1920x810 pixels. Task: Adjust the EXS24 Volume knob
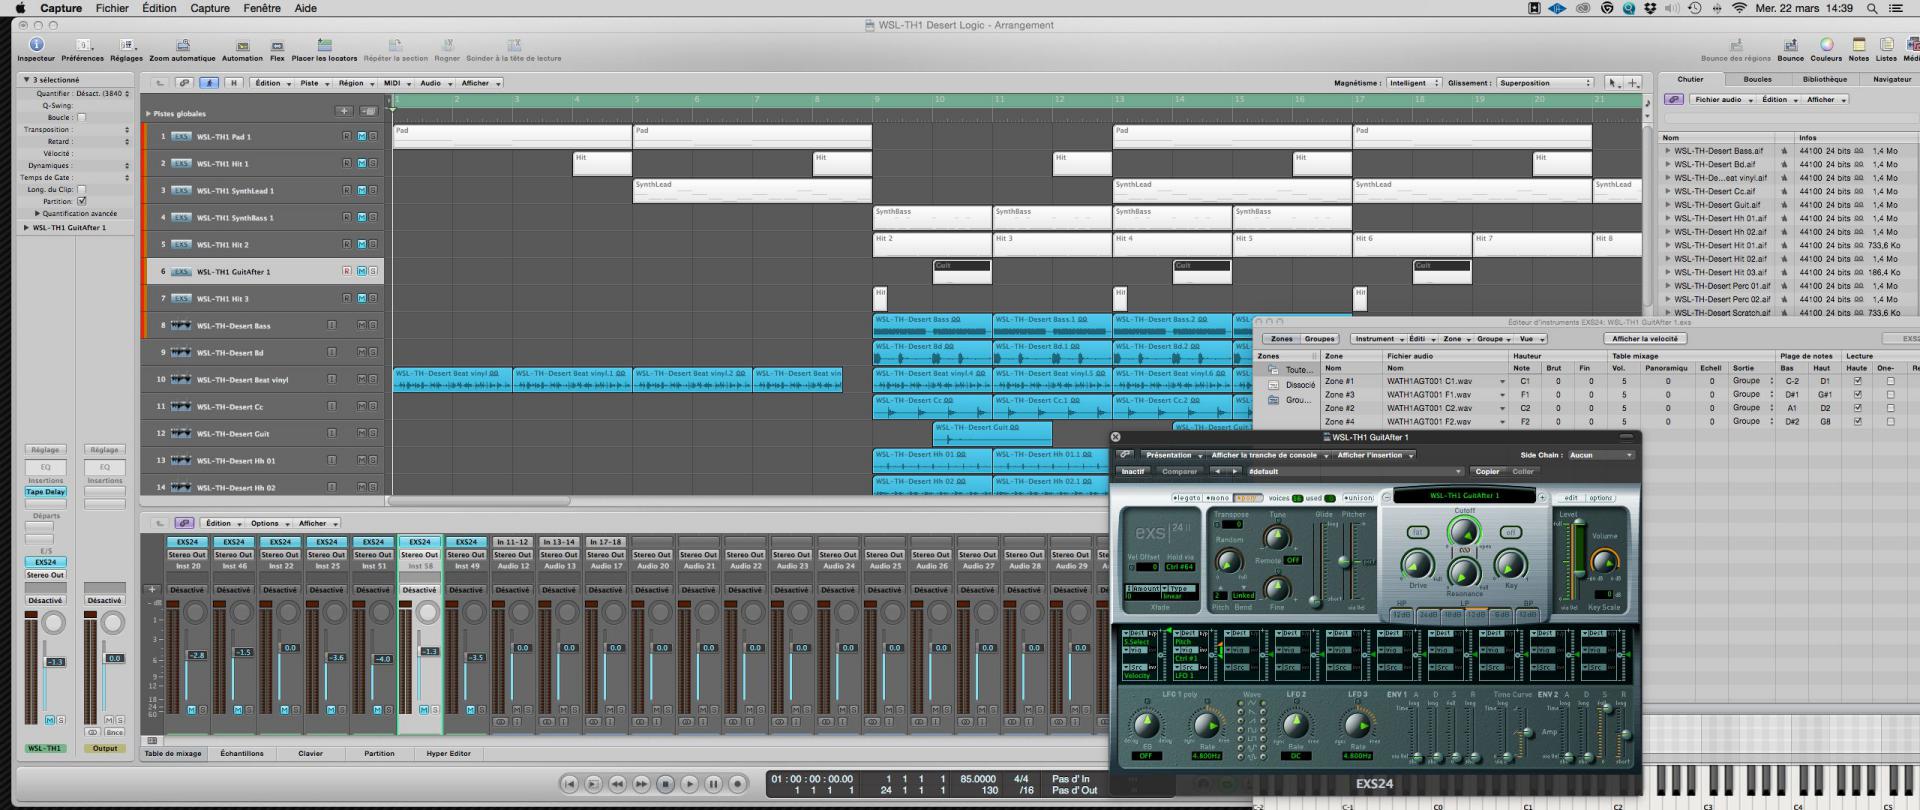(1603, 562)
